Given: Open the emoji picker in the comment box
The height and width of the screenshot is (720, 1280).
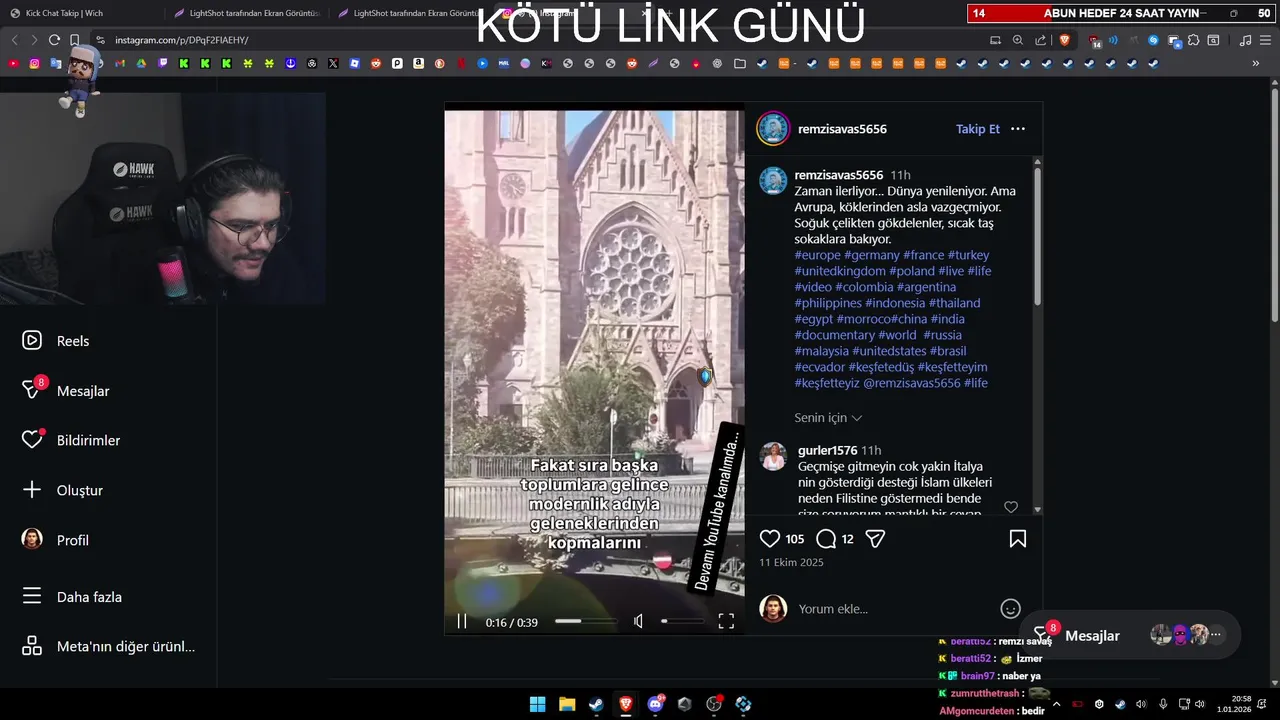Looking at the screenshot, I should tap(1010, 608).
